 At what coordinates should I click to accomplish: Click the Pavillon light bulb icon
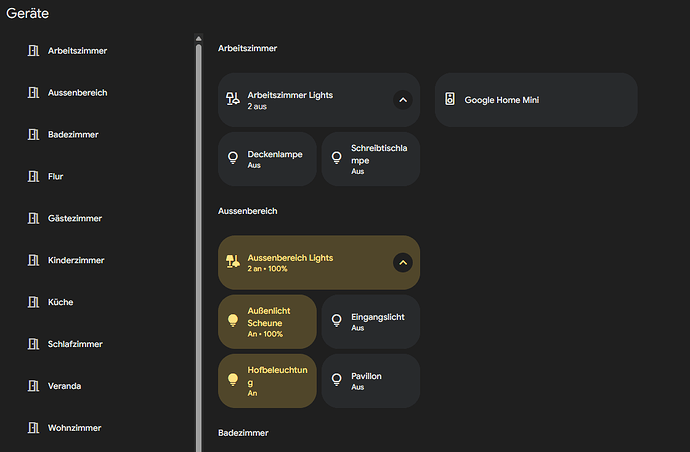(x=337, y=380)
